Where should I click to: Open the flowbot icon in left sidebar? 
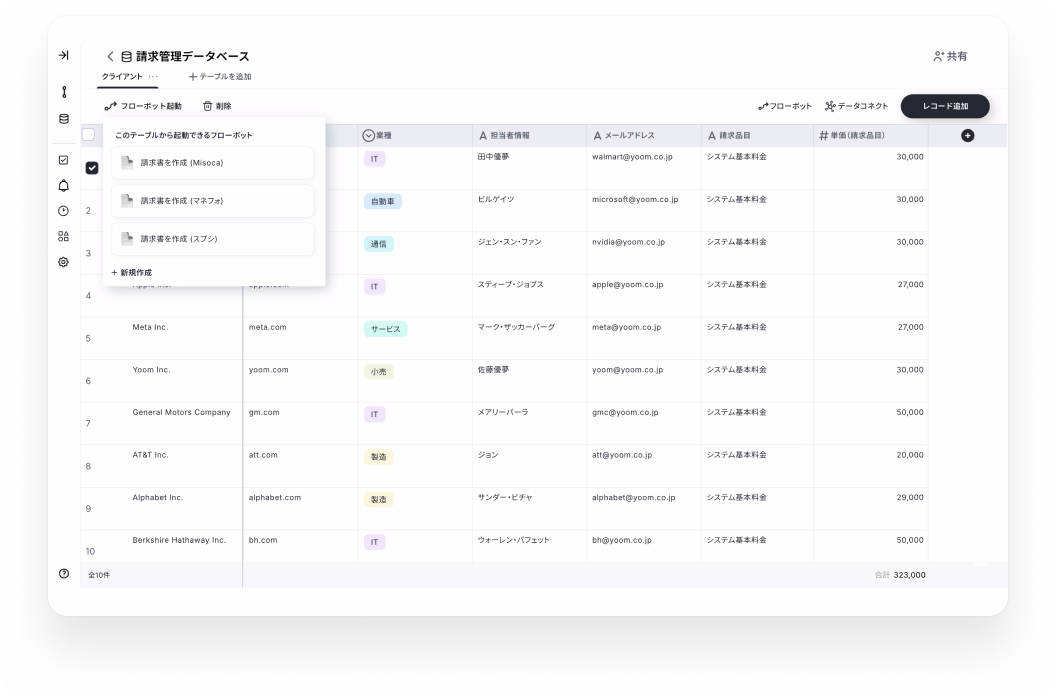64,92
